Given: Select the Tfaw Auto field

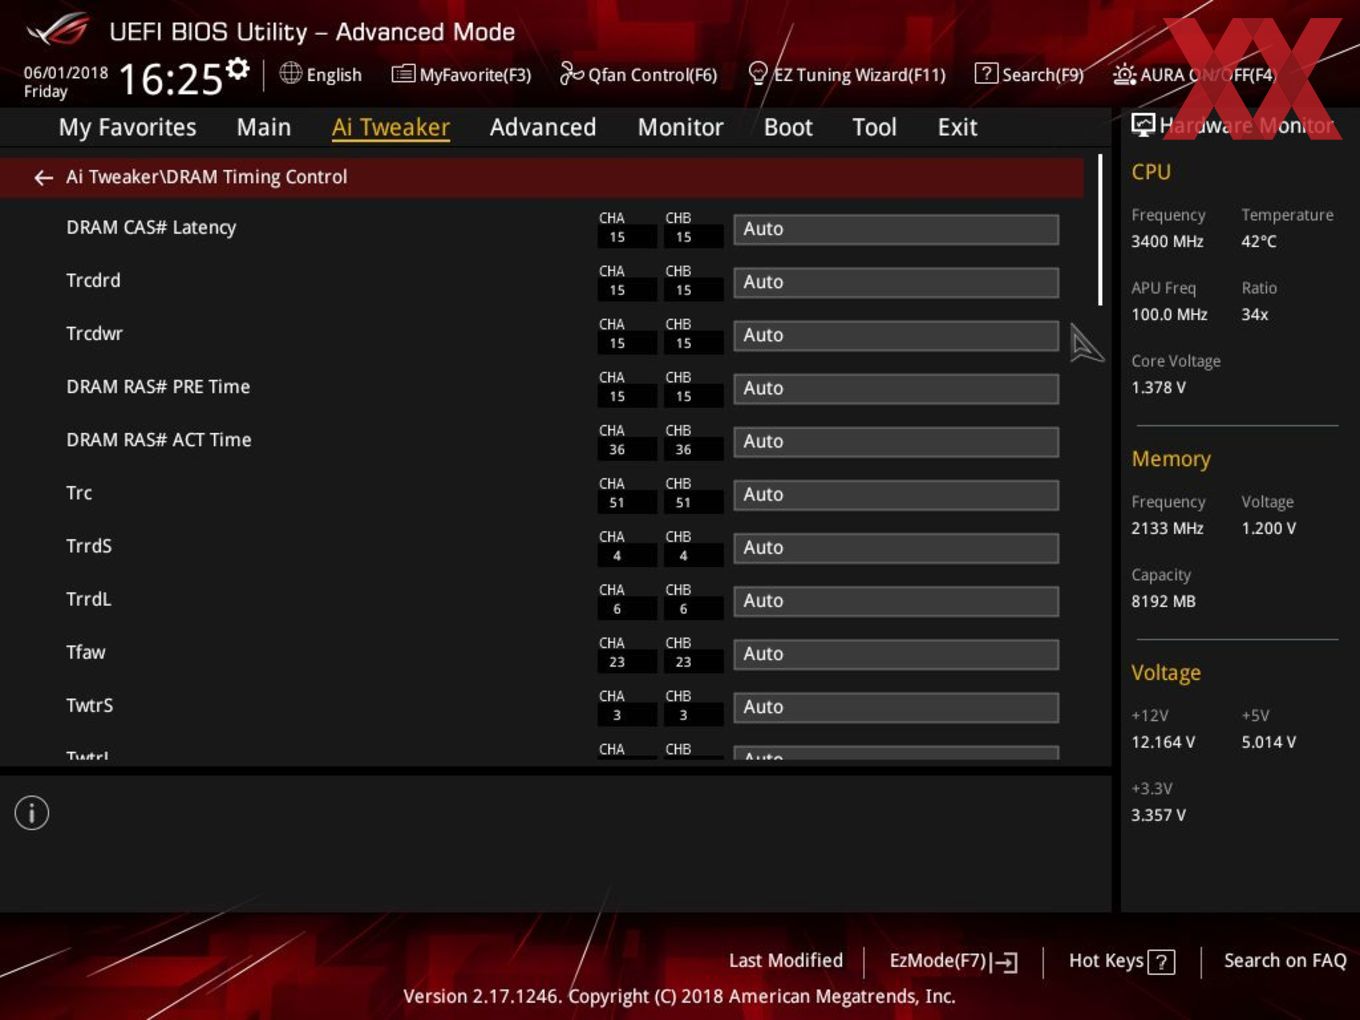Looking at the screenshot, I should point(896,653).
